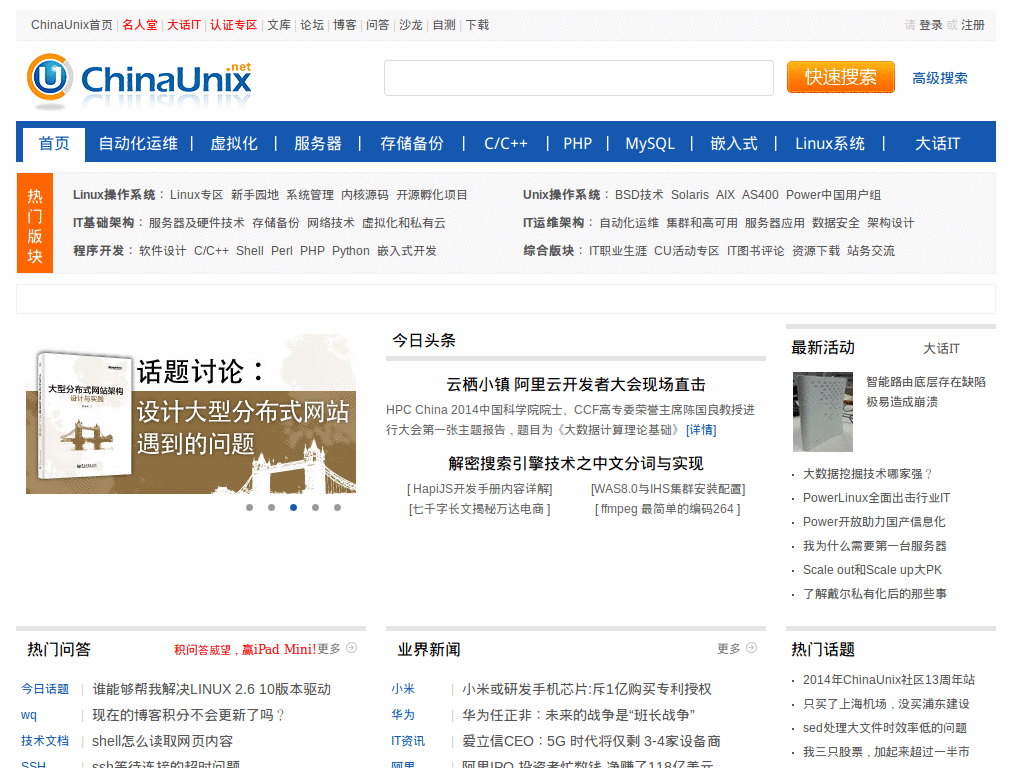Select the active third carousel dot

294,507
